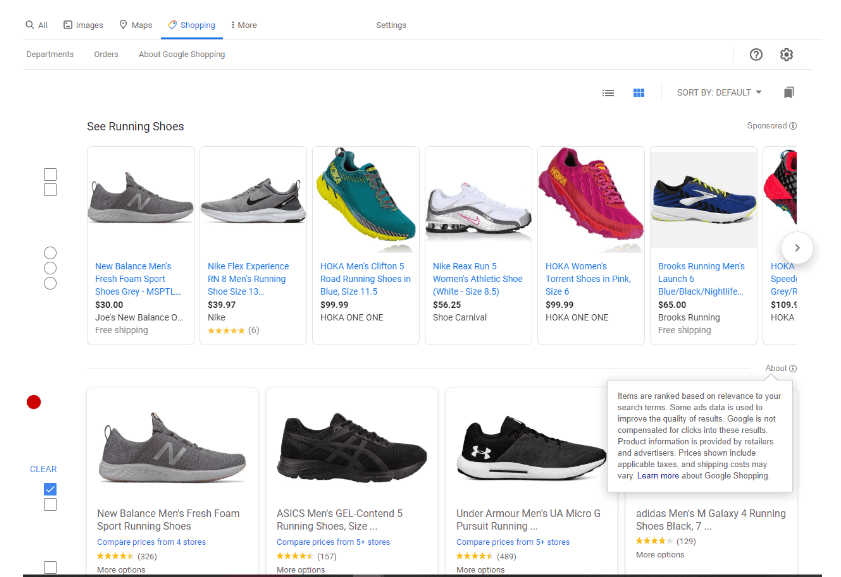Click Shoe Carnival seller name

pos(460,317)
